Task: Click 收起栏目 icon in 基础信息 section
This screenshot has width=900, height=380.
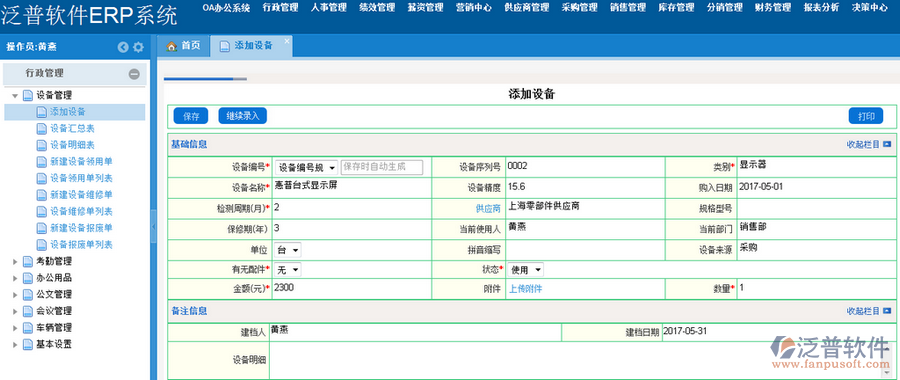Action: (887, 145)
